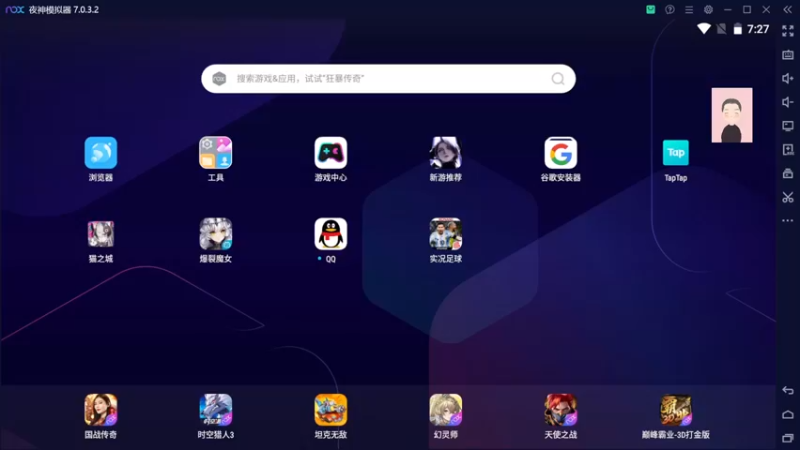The width and height of the screenshot is (800, 450).
Task: Click the Wi-Fi status icon
Action: coord(704,29)
